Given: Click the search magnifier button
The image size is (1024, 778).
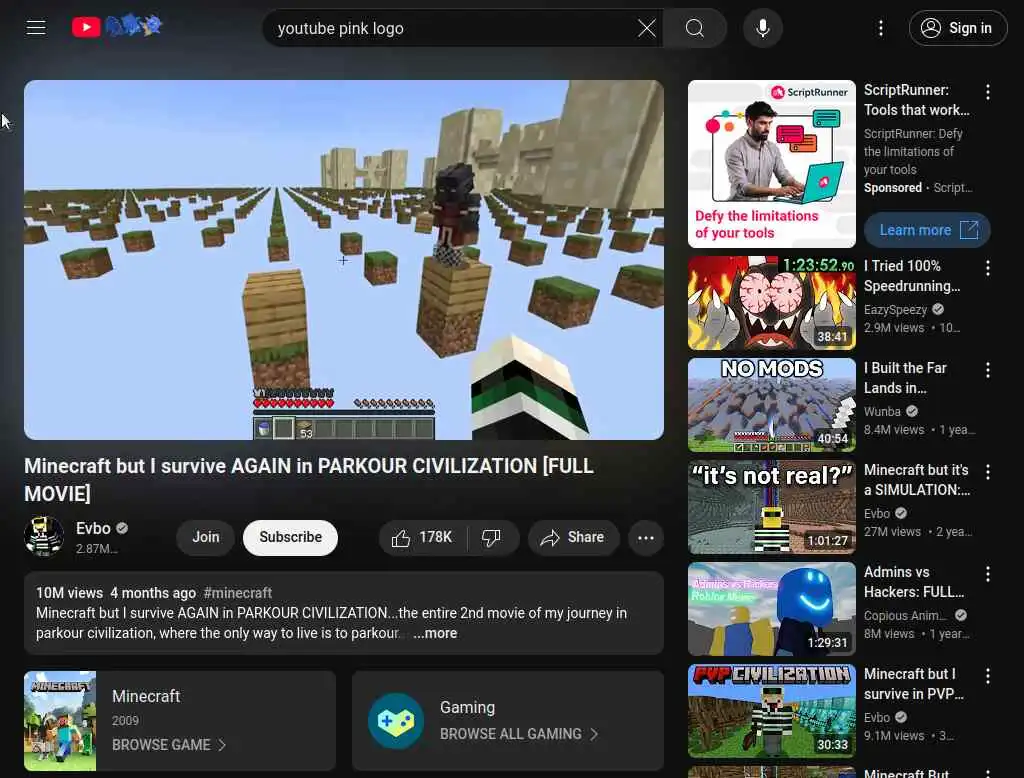Looking at the screenshot, I should click(695, 28).
